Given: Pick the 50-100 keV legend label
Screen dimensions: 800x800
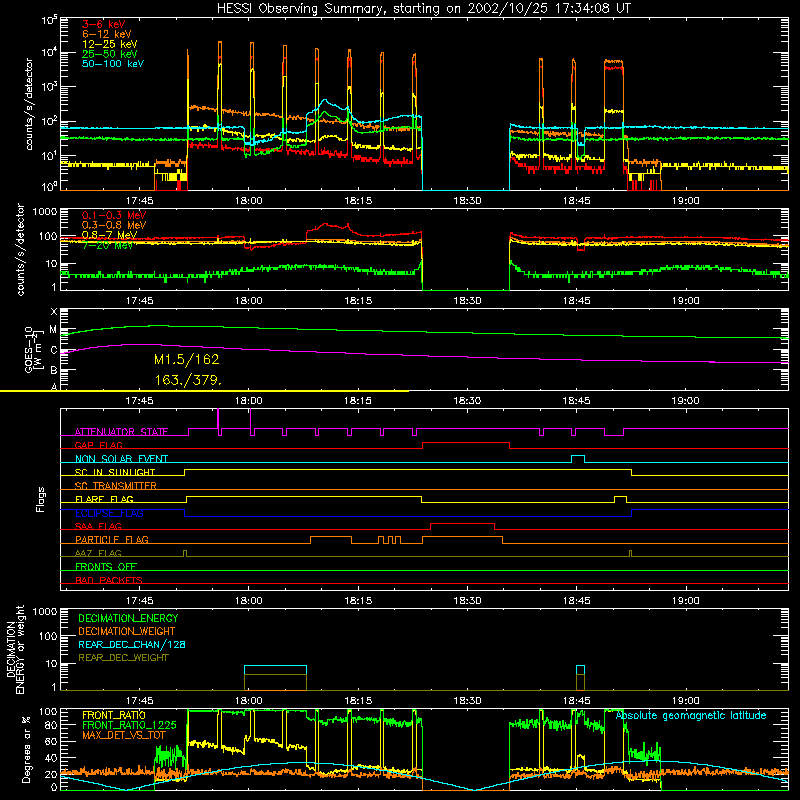Looking at the screenshot, I should pyautogui.click(x=113, y=64).
